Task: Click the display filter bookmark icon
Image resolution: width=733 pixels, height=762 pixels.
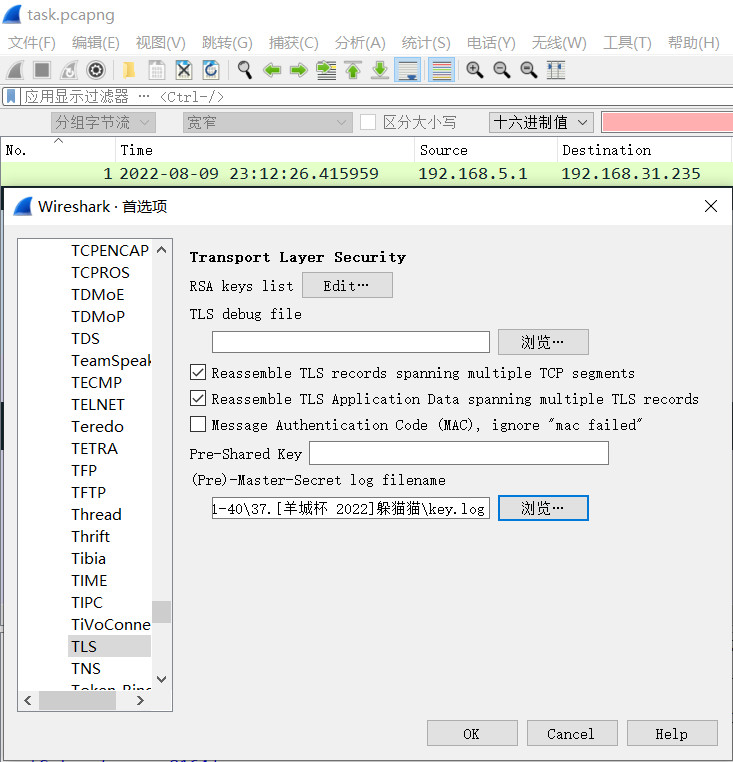Action: 11,96
